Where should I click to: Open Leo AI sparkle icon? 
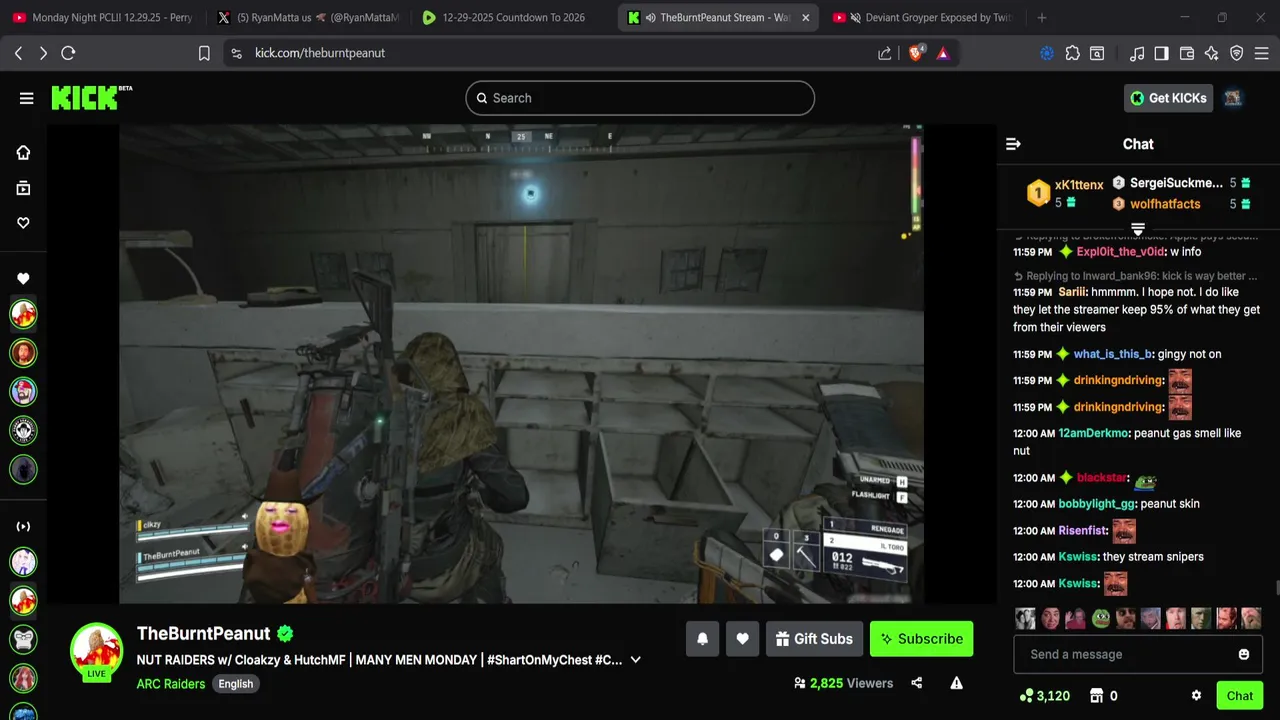click(1212, 53)
